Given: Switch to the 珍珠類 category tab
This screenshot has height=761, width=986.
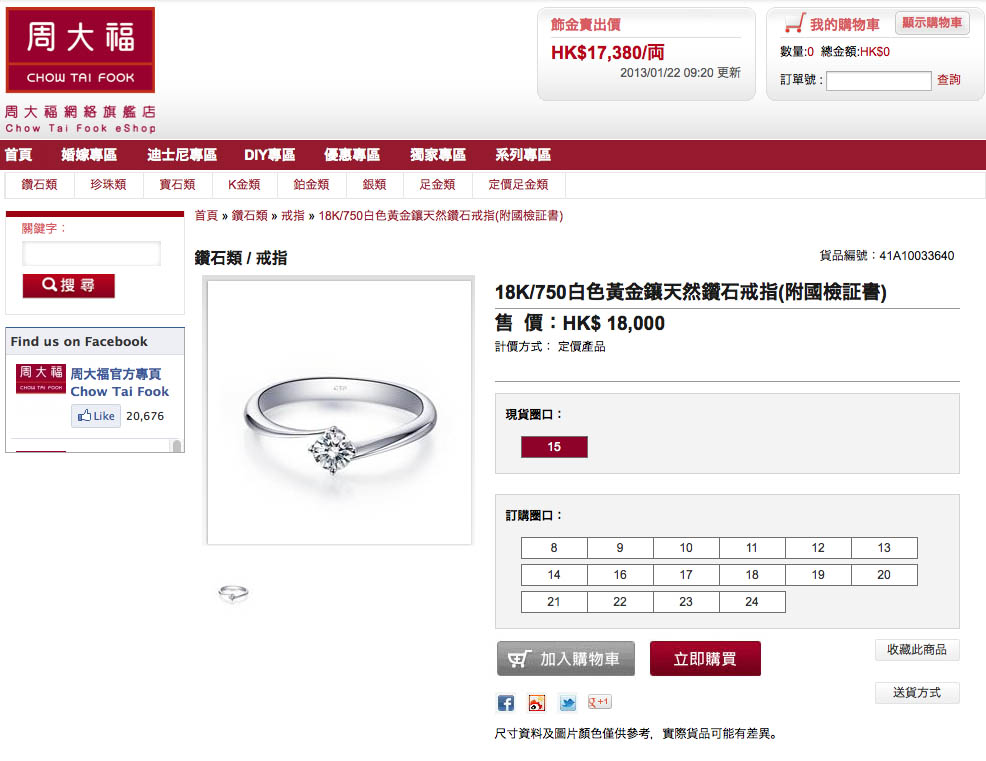Looking at the screenshot, I should 108,184.
